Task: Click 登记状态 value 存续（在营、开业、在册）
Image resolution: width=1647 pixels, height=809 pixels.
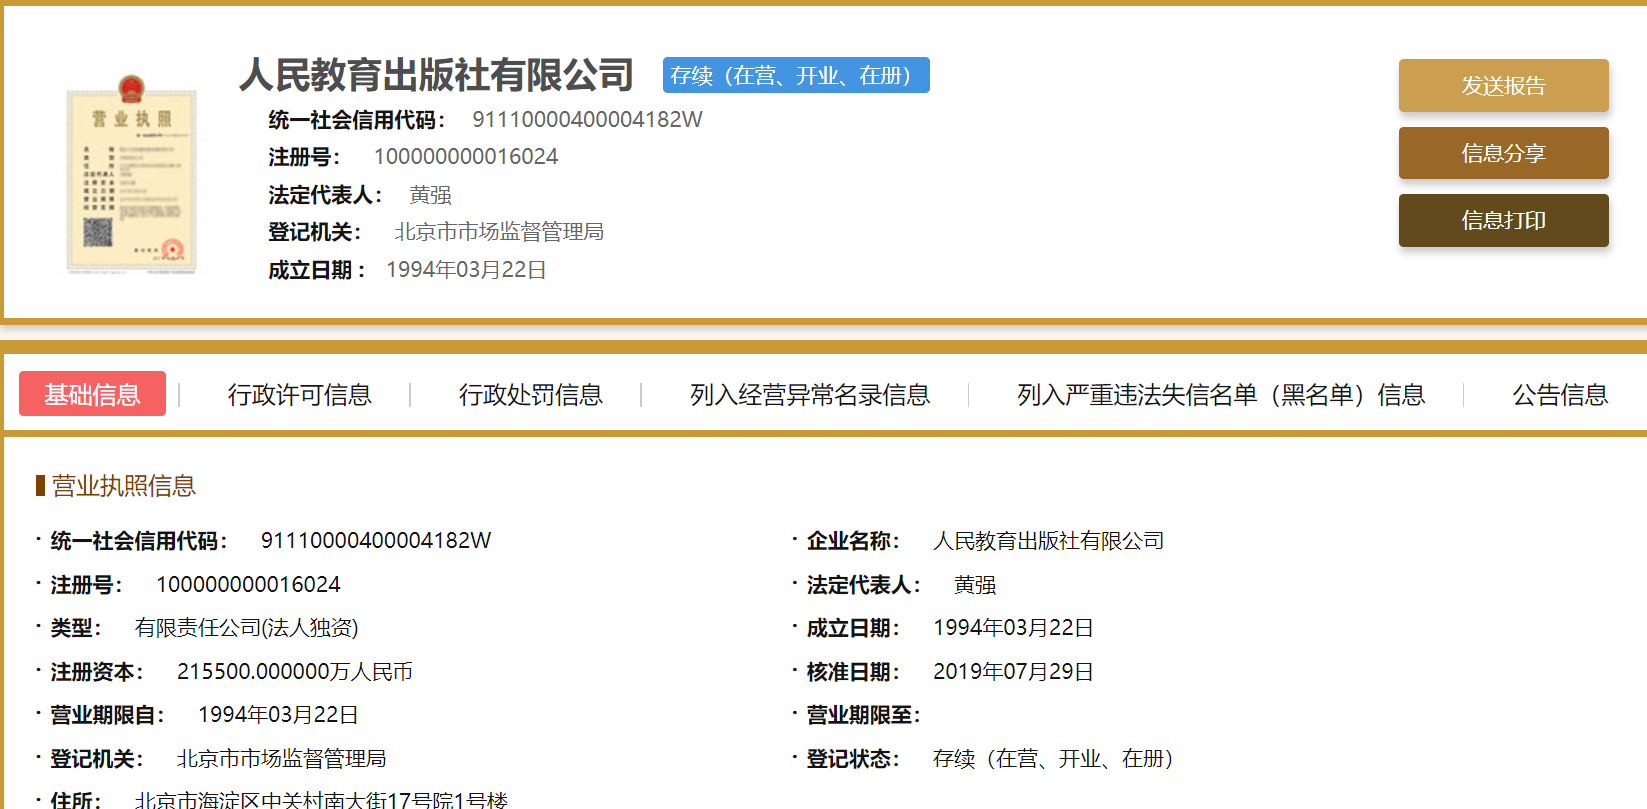Action: click(1053, 759)
